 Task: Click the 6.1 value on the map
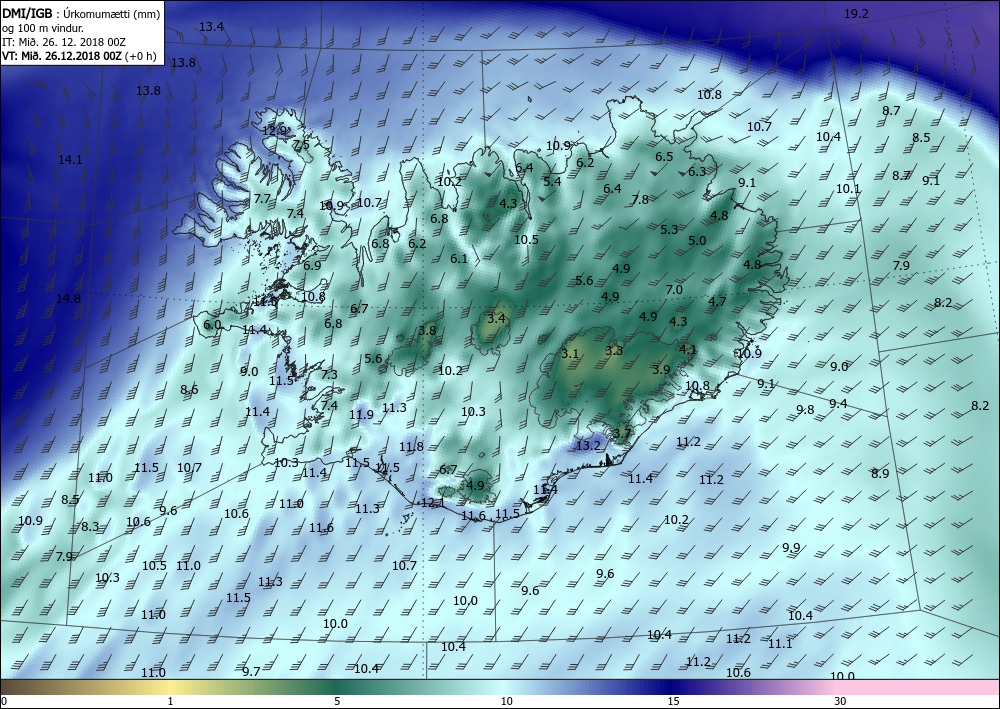(459, 259)
